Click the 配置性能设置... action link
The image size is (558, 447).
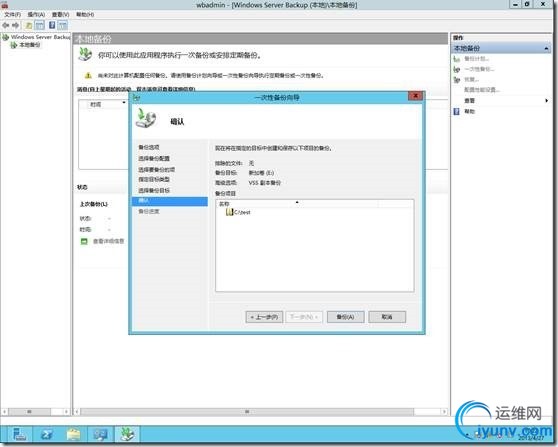tap(482, 90)
